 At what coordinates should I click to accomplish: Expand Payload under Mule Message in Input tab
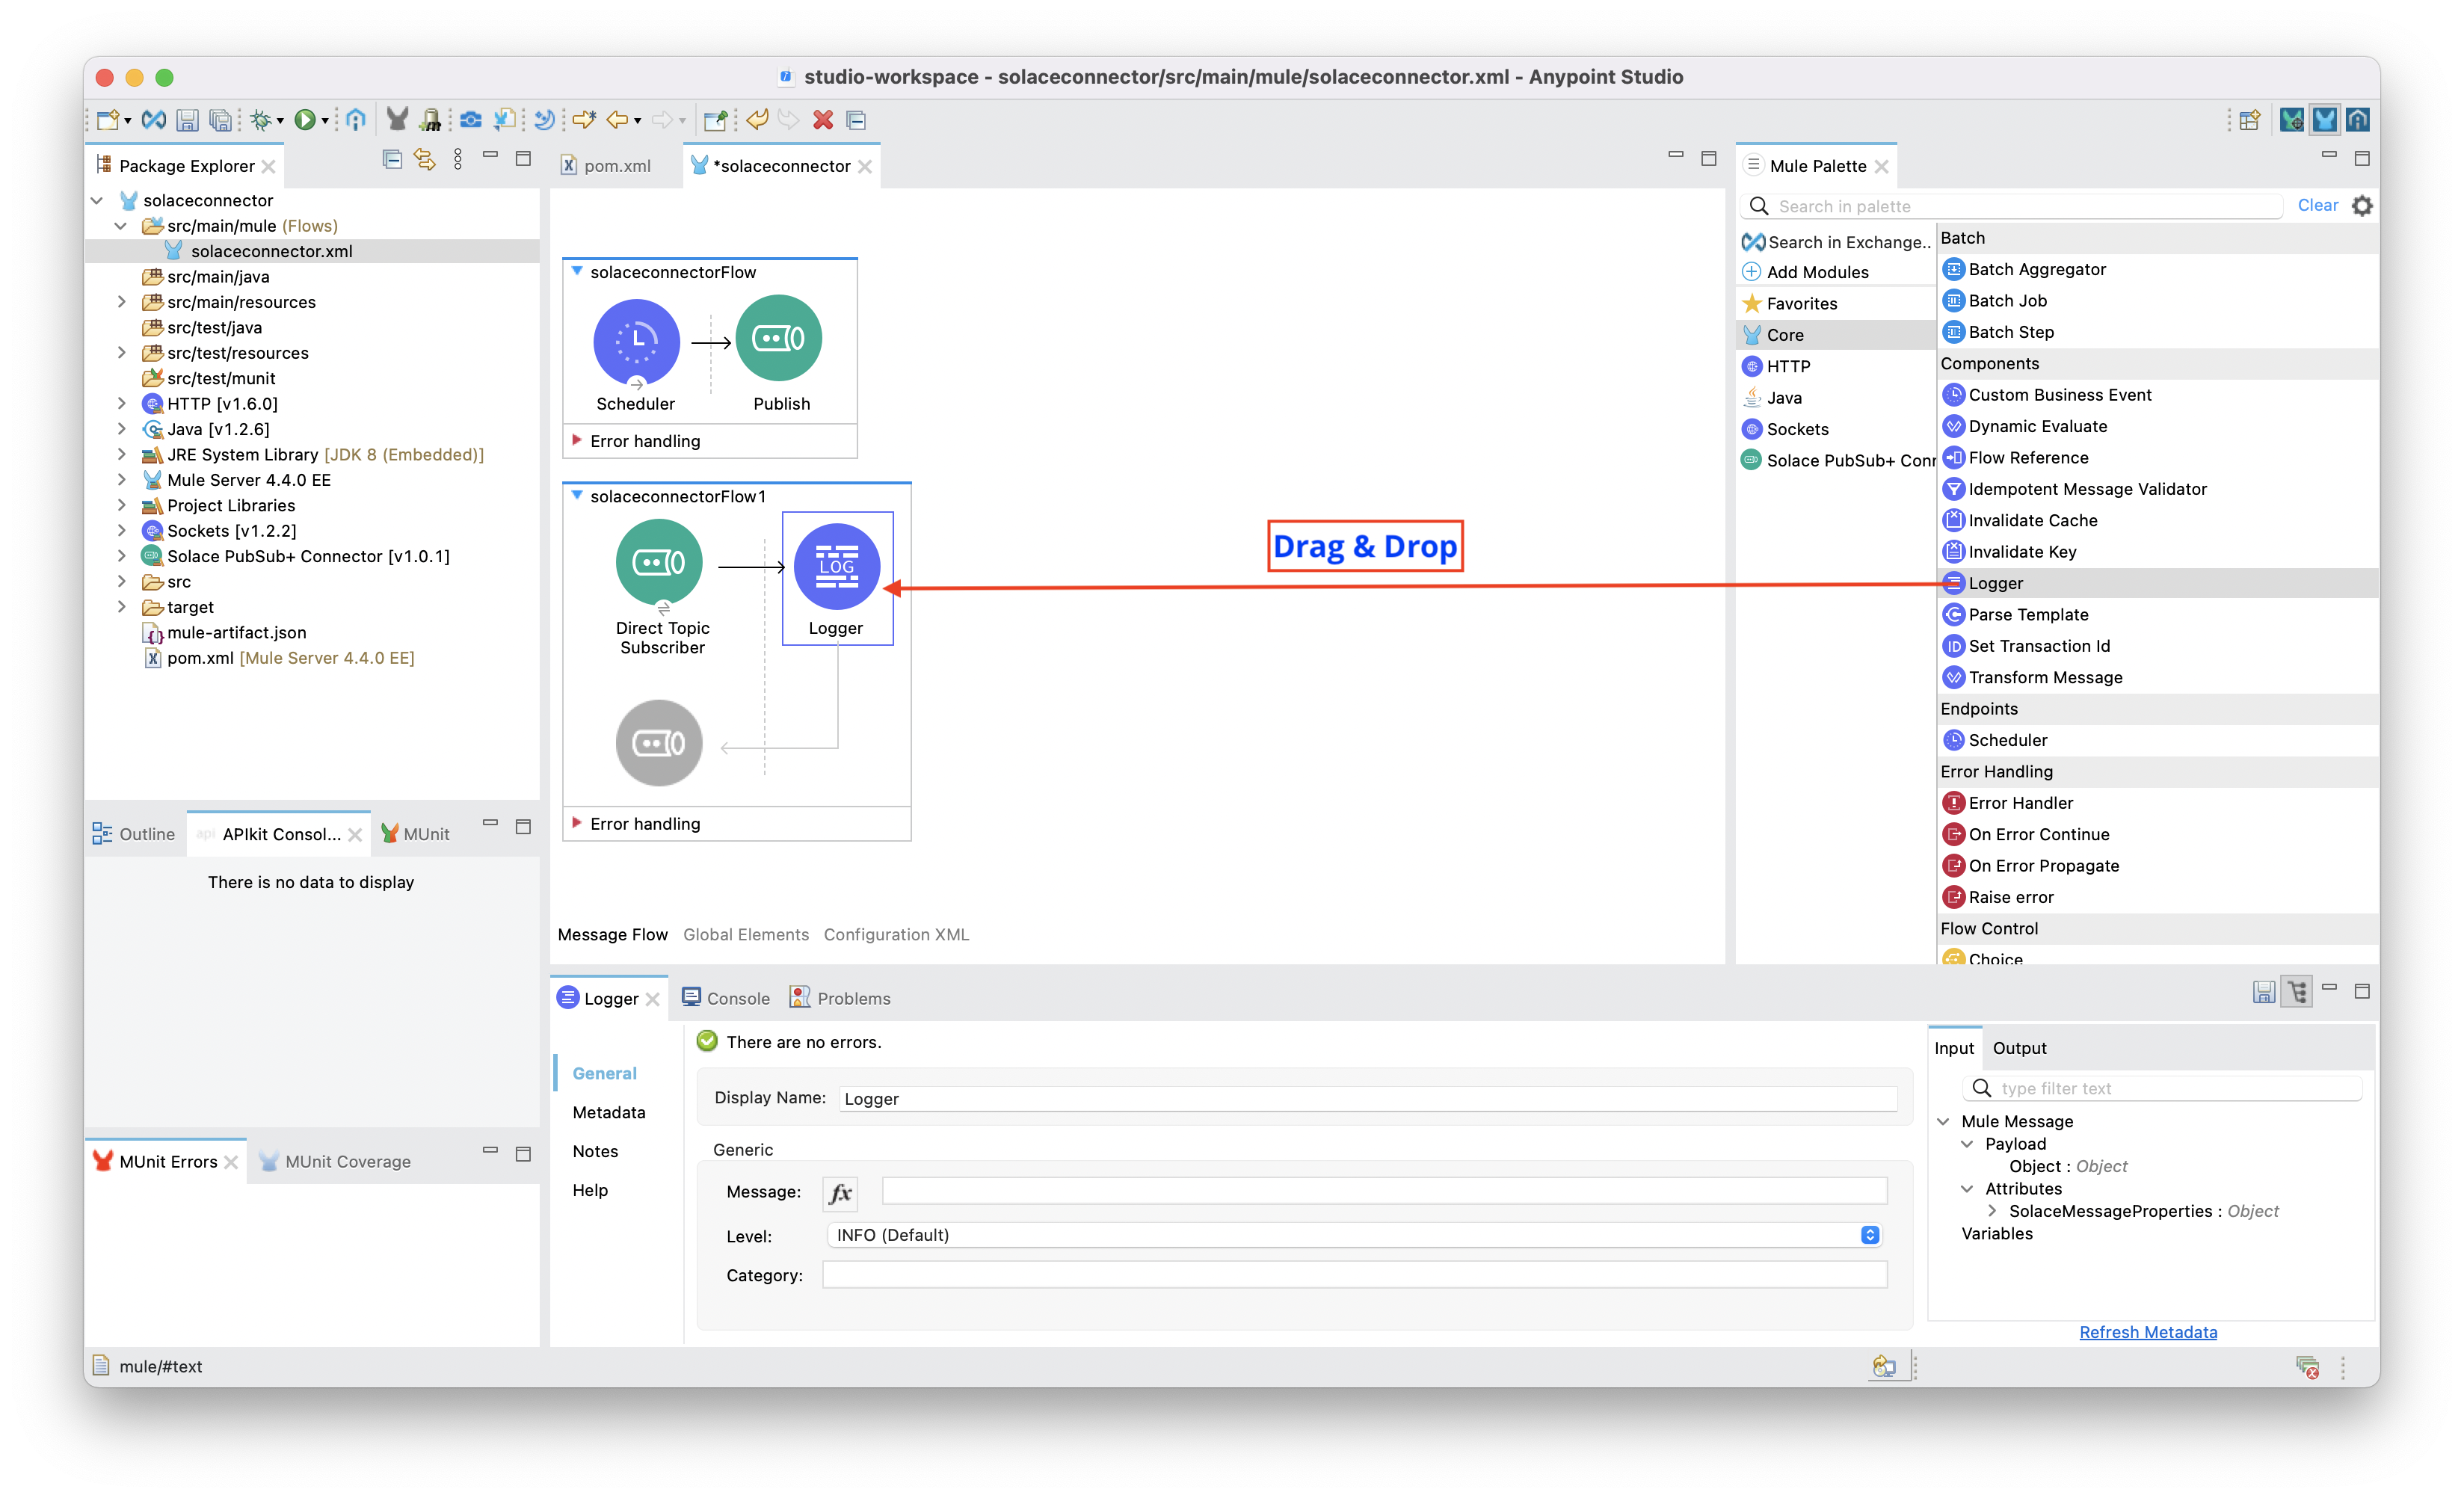click(1968, 1143)
